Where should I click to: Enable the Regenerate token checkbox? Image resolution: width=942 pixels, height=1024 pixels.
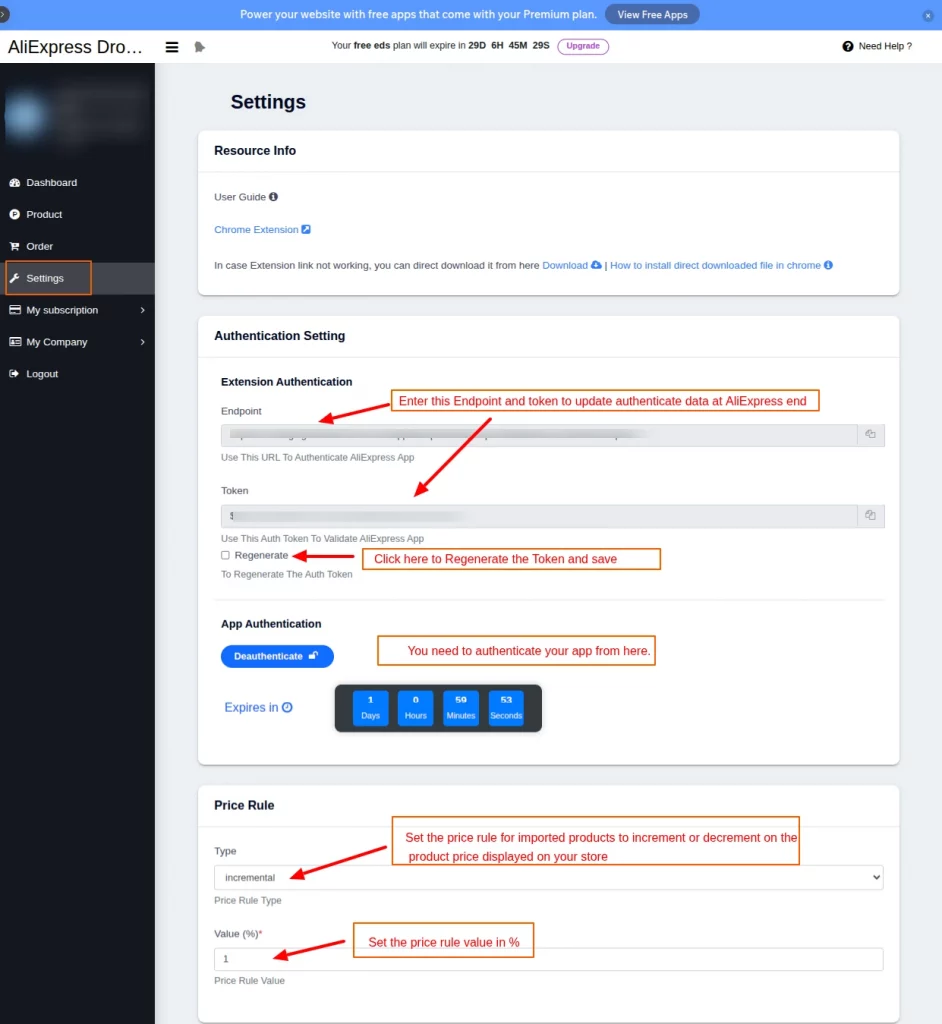(x=226, y=555)
